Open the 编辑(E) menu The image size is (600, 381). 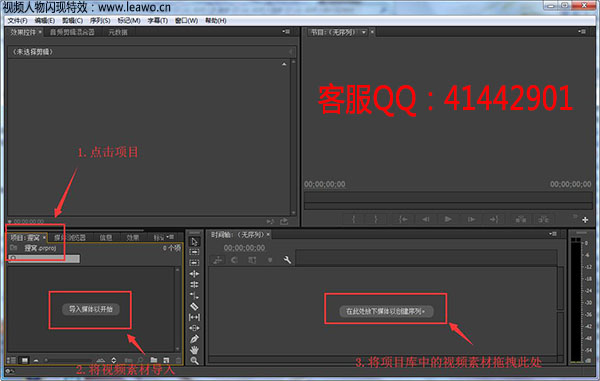point(44,21)
